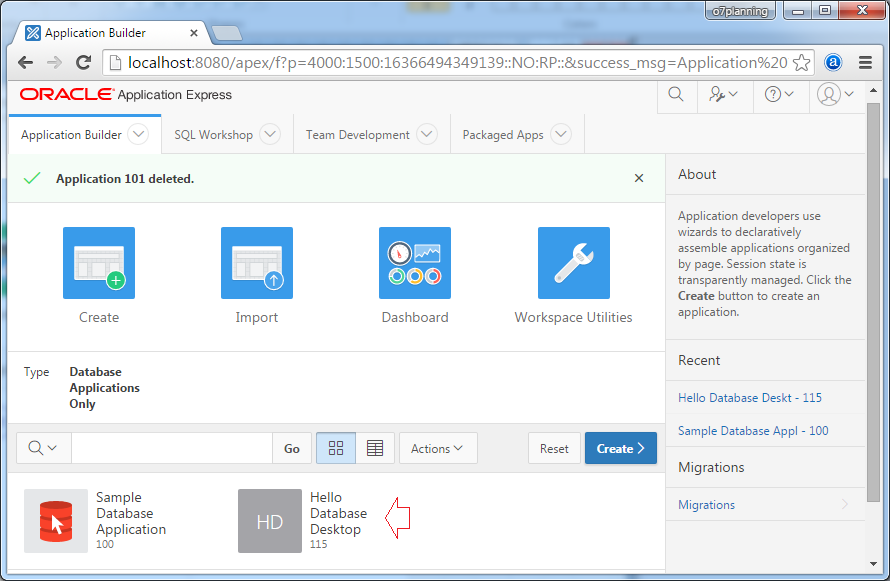Click the Reset button
The height and width of the screenshot is (581, 890).
[554, 448]
